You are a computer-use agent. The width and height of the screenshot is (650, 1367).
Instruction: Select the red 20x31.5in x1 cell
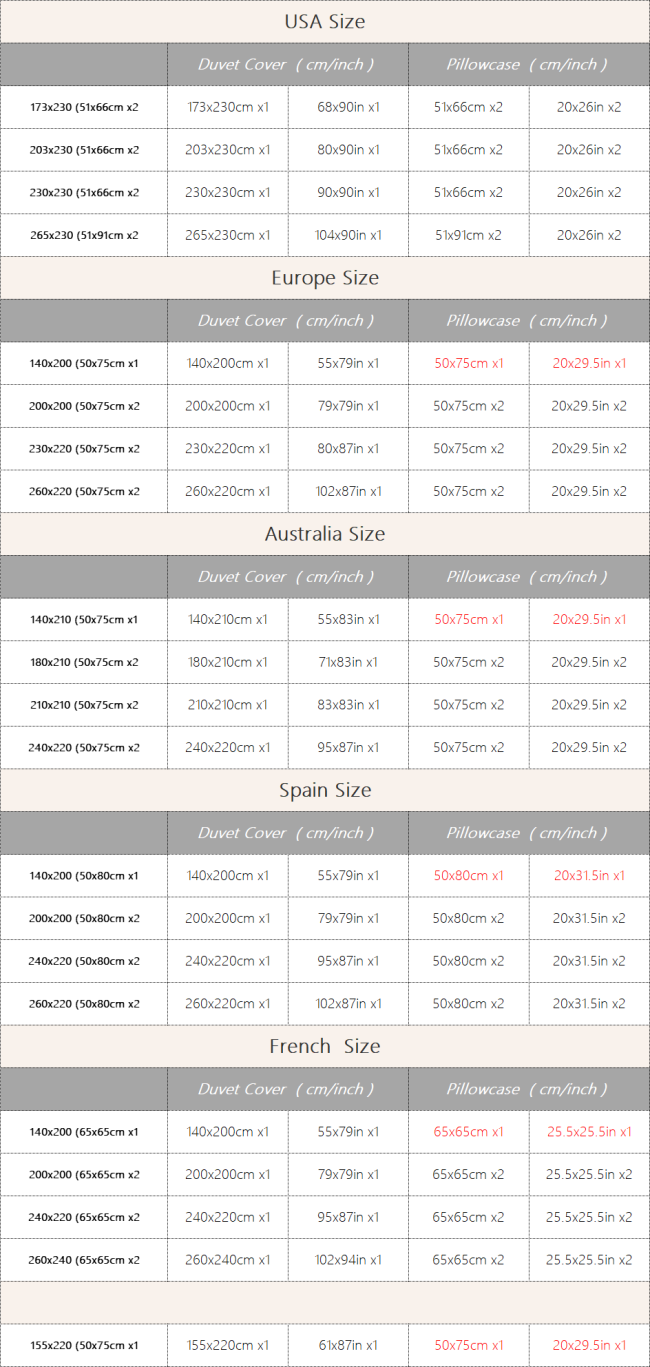point(589,876)
